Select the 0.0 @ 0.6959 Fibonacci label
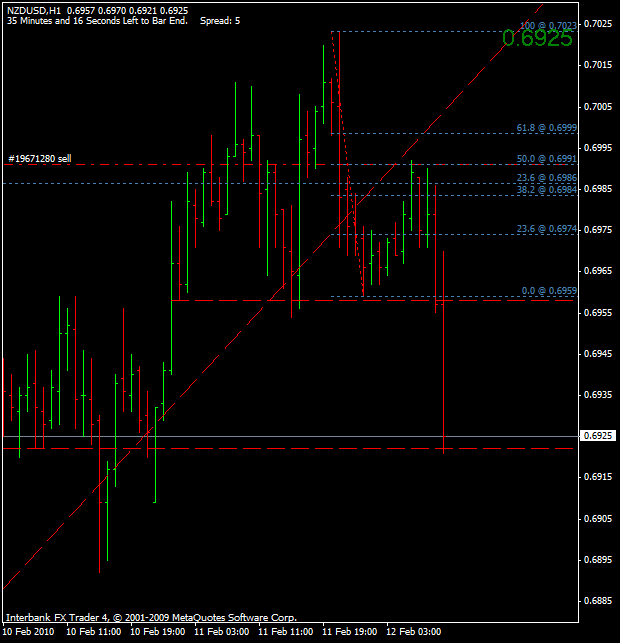Screen dimensions: 620x643 click(549, 291)
